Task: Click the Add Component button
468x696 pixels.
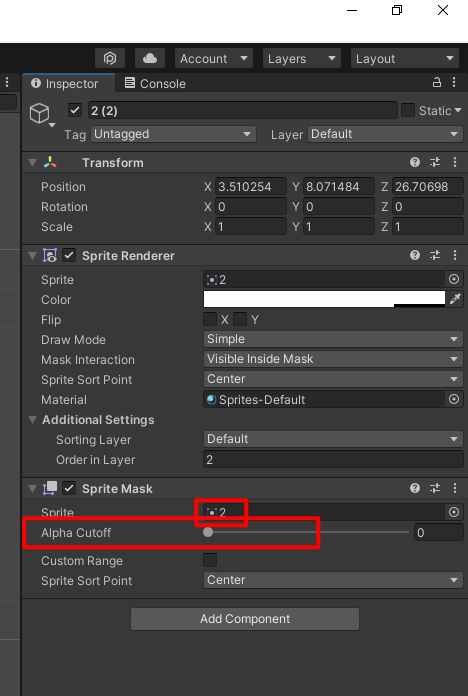Action: tap(245, 619)
